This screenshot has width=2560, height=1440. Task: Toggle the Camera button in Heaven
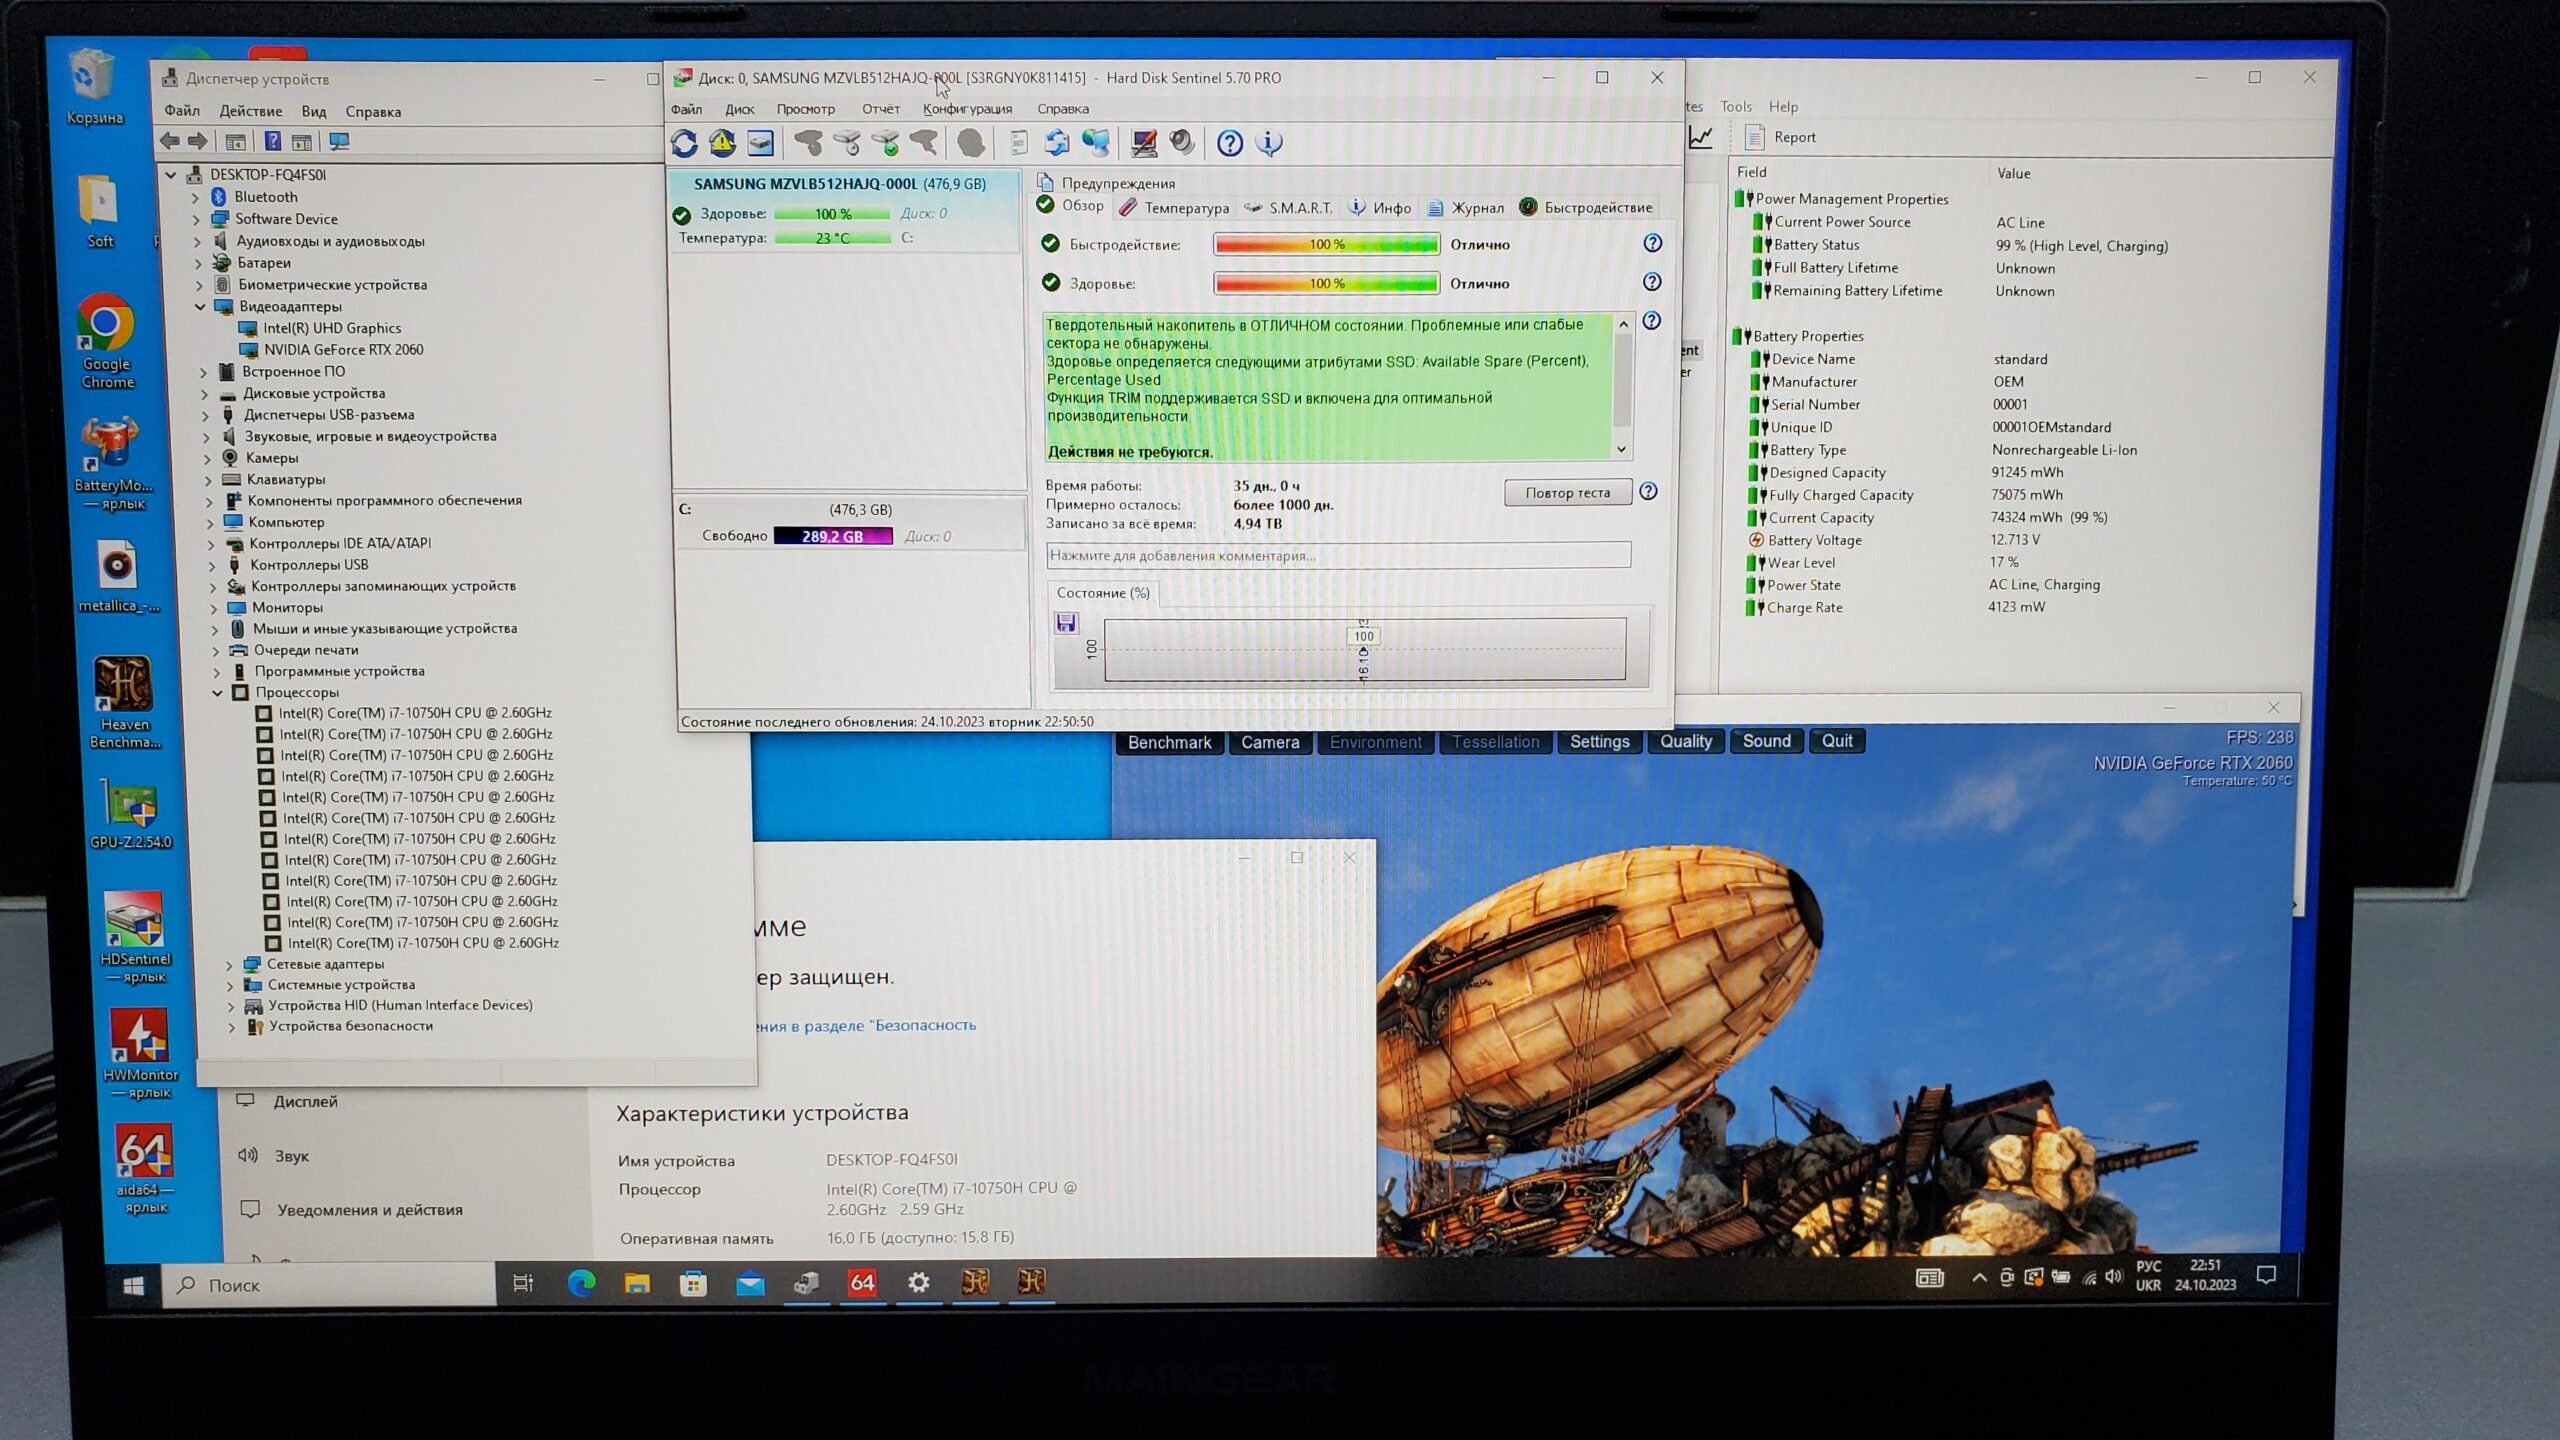[x=1270, y=742]
